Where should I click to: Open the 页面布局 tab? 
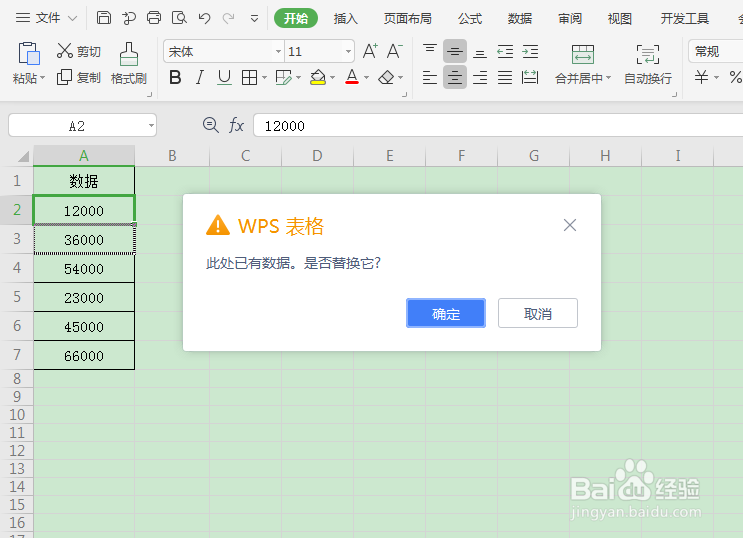tap(408, 18)
